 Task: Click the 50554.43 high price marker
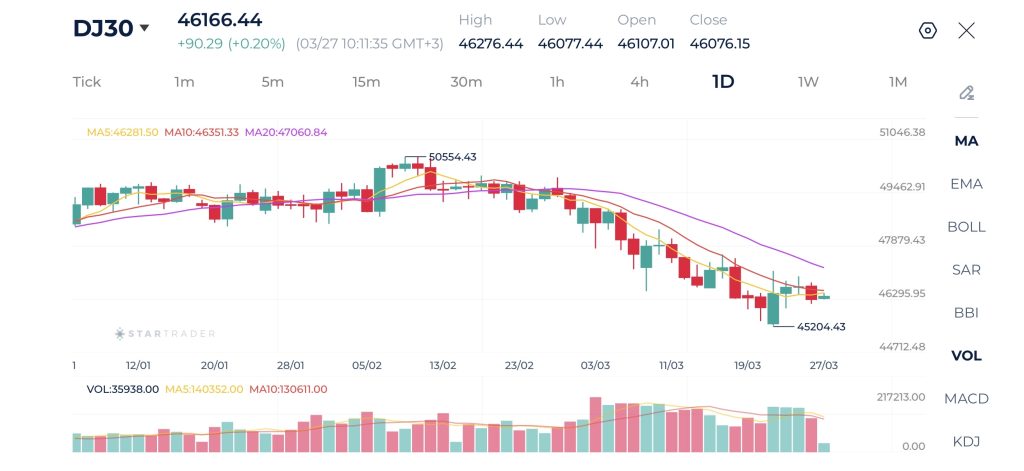pos(452,157)
